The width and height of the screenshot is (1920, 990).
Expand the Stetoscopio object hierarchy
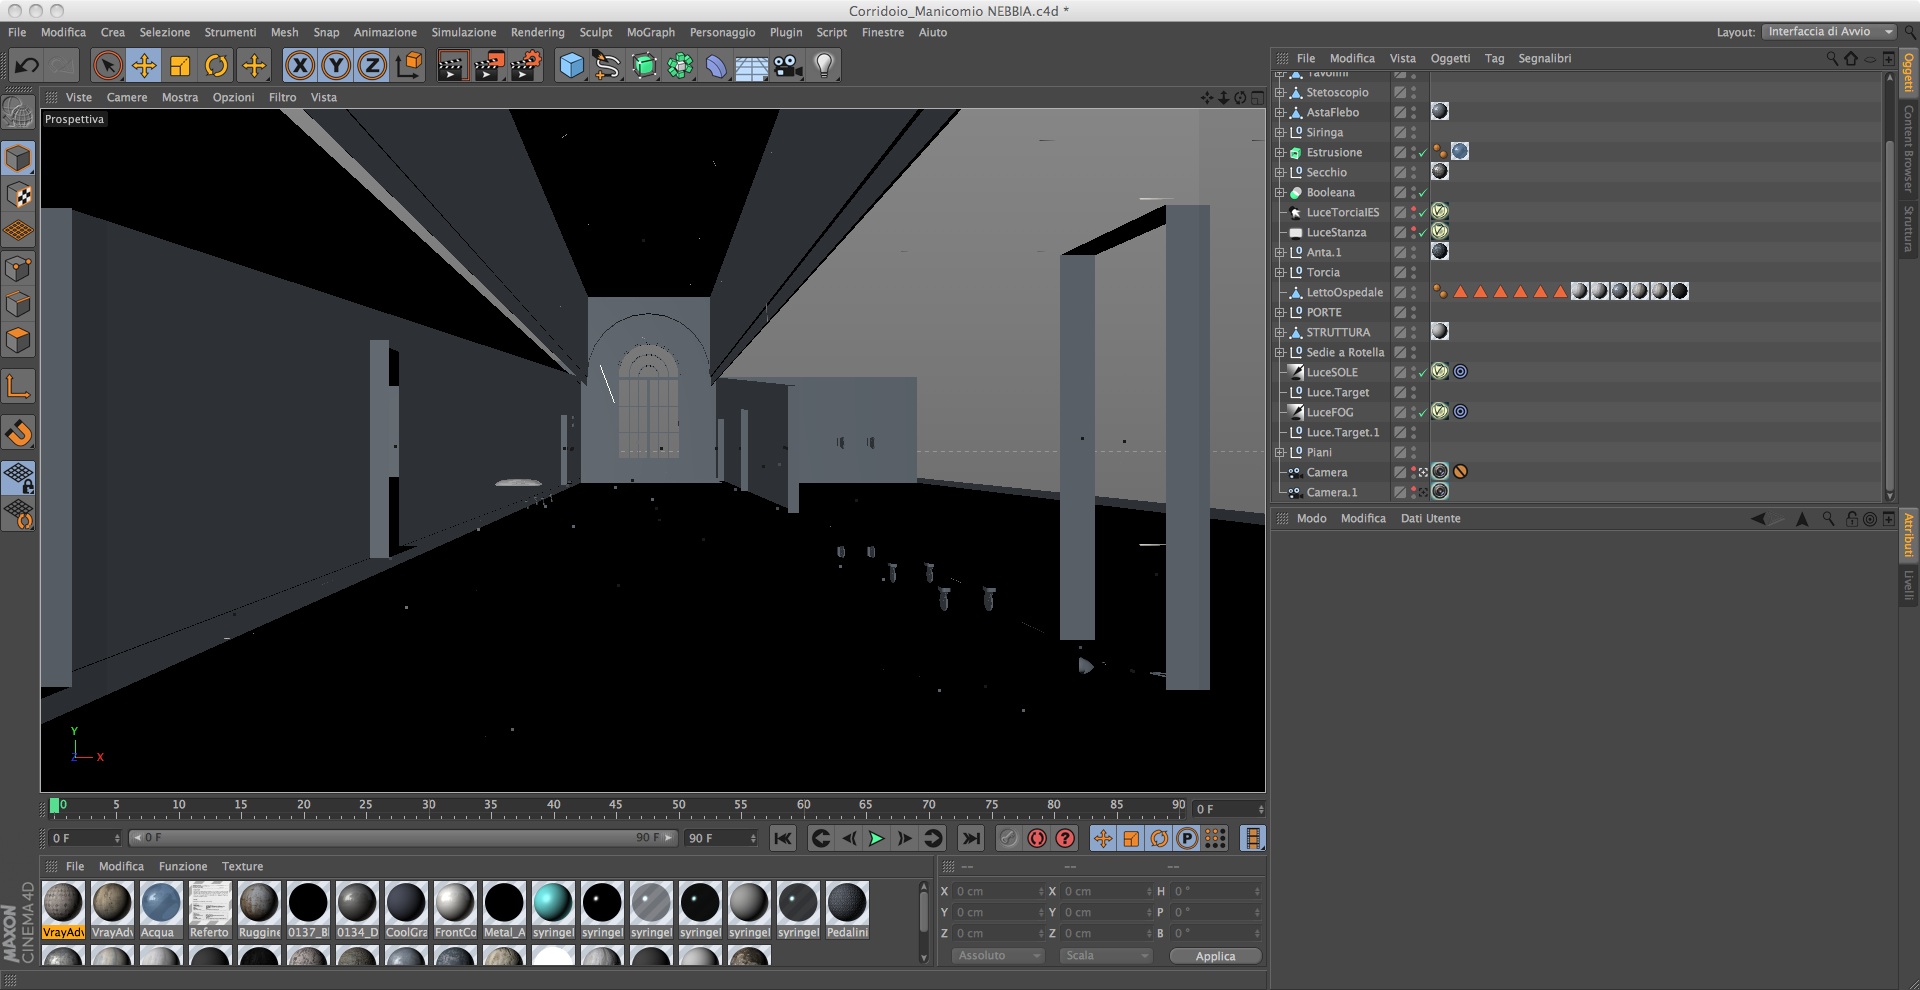[x=1280, y=92]
